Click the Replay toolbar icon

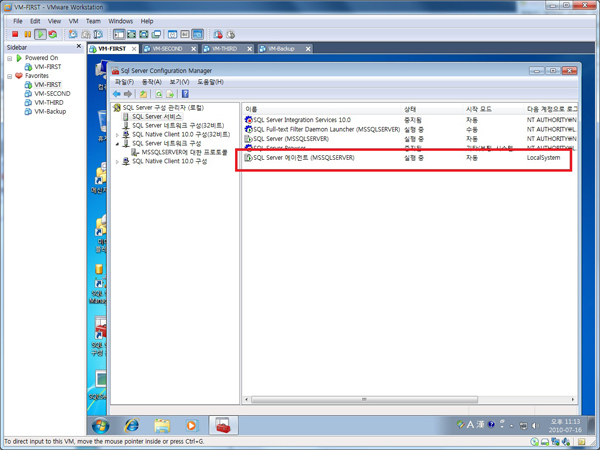(x=230, y=34)
